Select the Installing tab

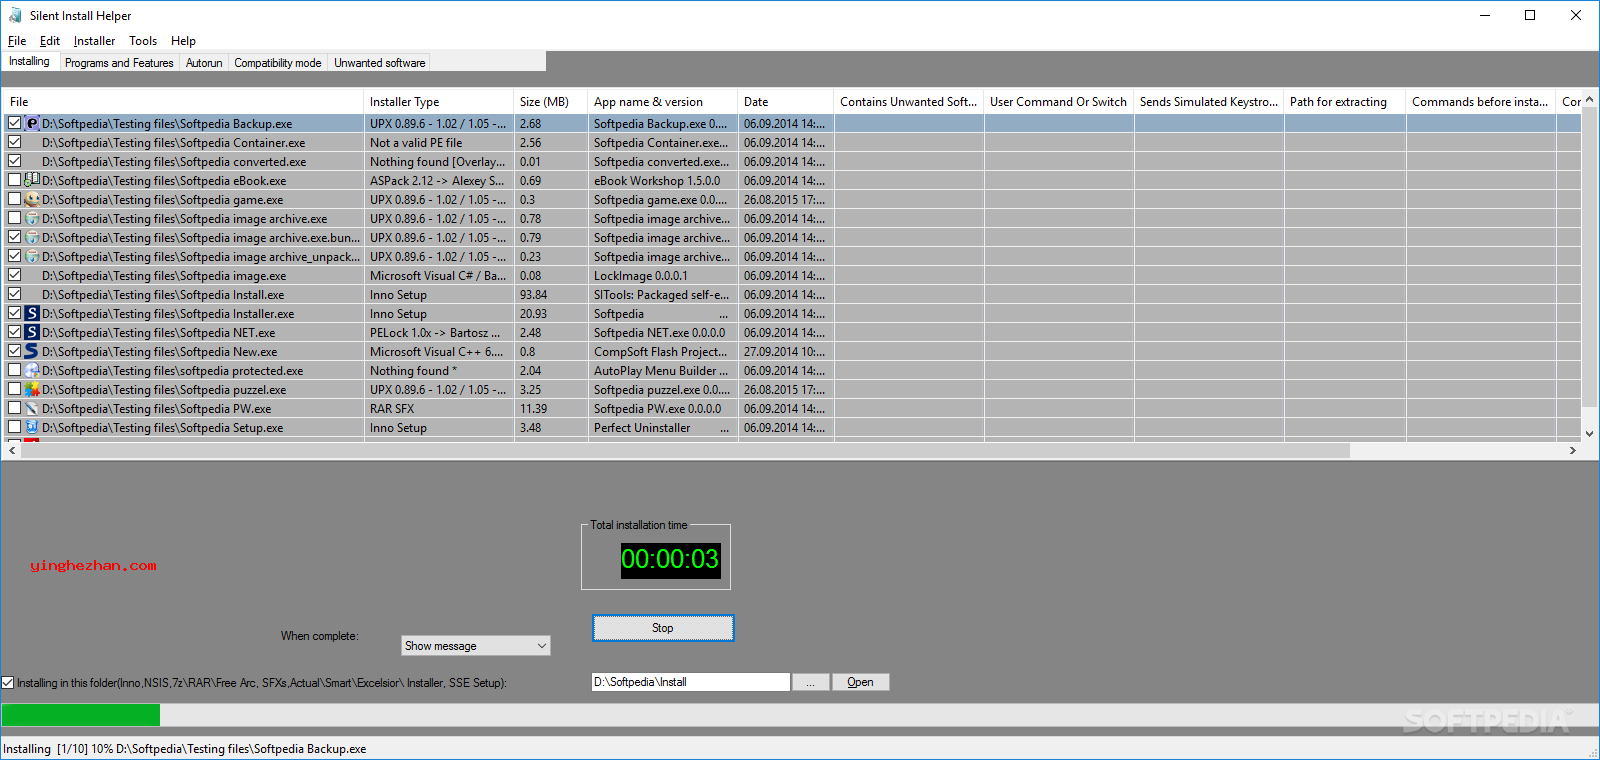pyautogui.click(x=29, y=61)
